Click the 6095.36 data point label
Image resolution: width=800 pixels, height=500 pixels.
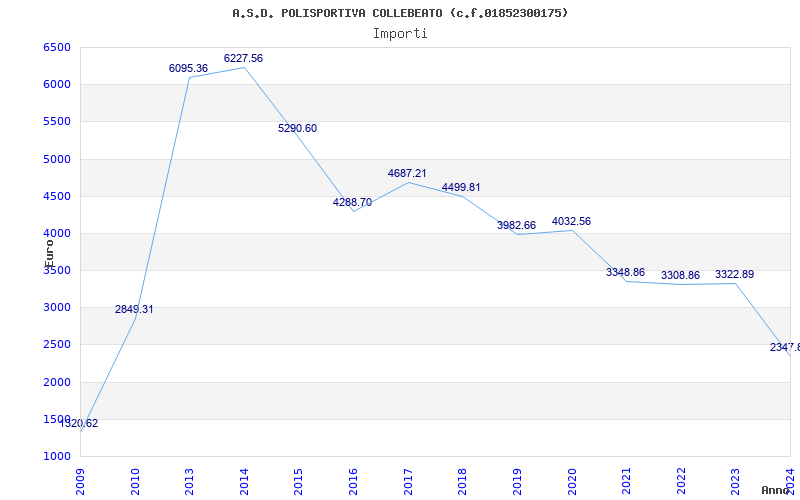click(188, 69)
